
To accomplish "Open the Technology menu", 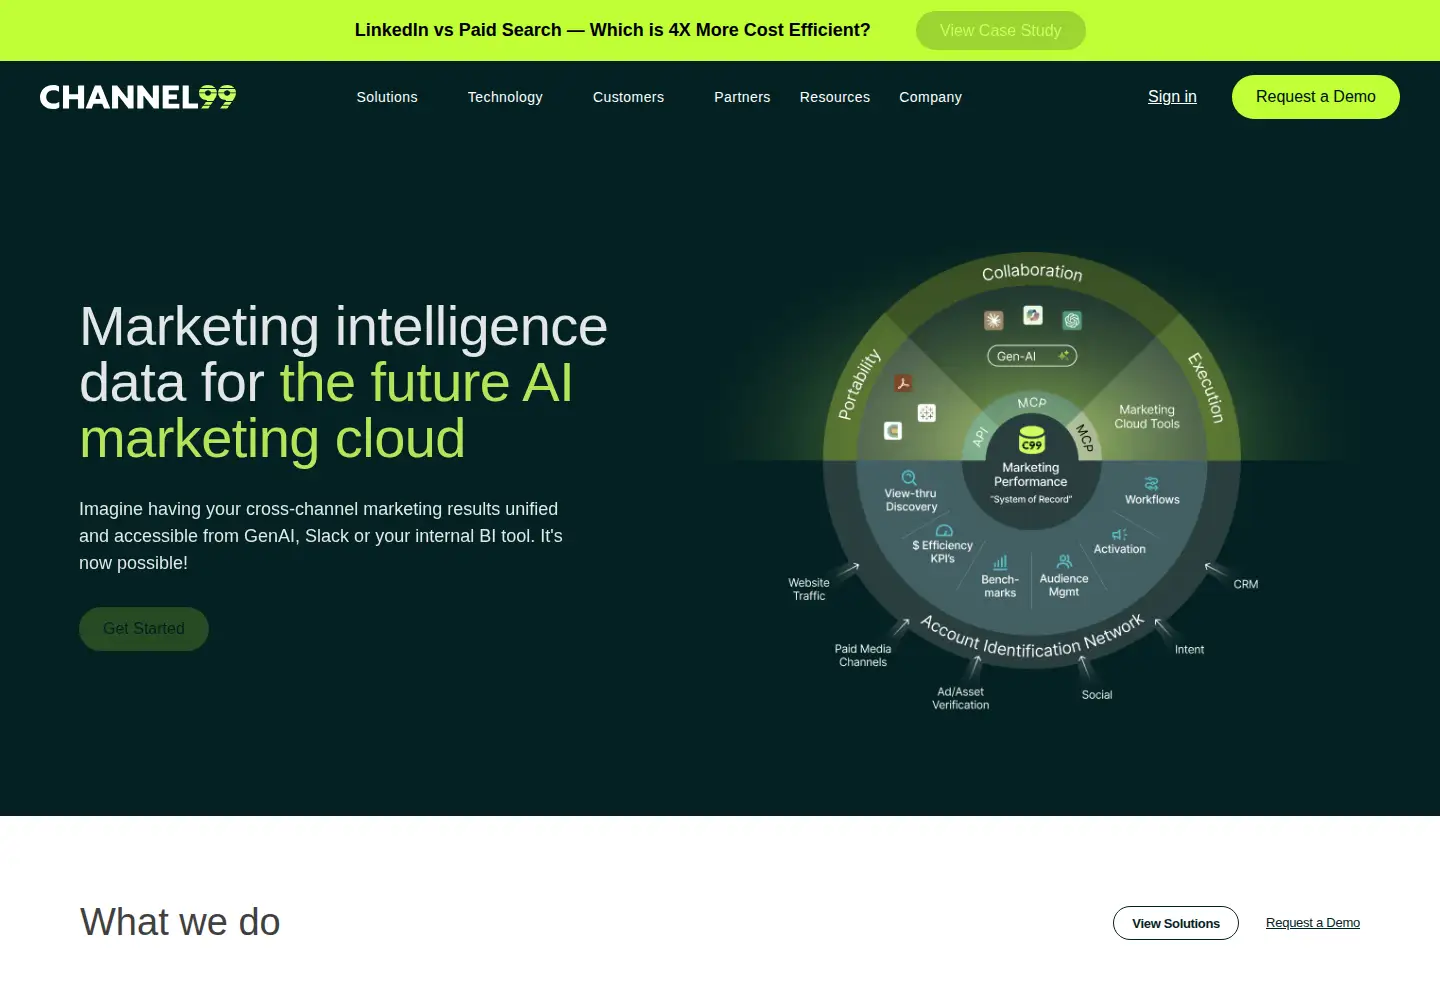I will pyautogui.click(x=505, y=97).
